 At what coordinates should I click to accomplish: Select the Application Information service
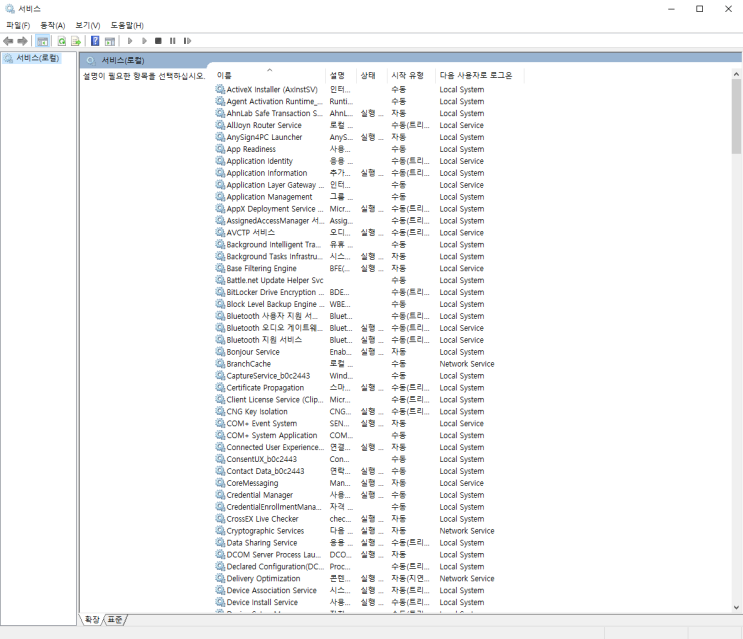[x=369, y=173]
